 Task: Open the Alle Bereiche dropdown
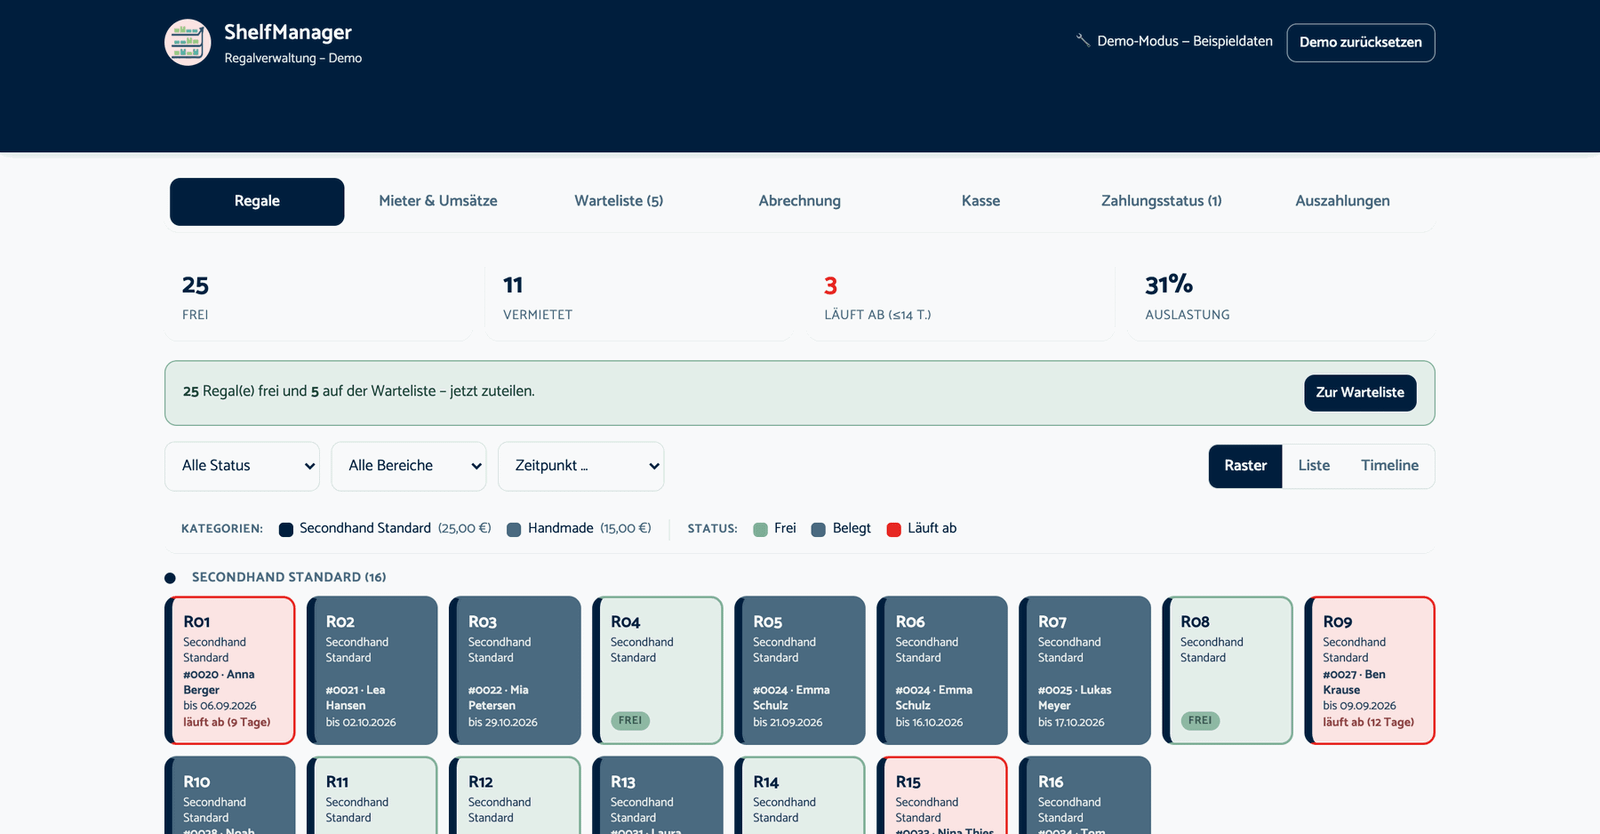tap(409, 467)
